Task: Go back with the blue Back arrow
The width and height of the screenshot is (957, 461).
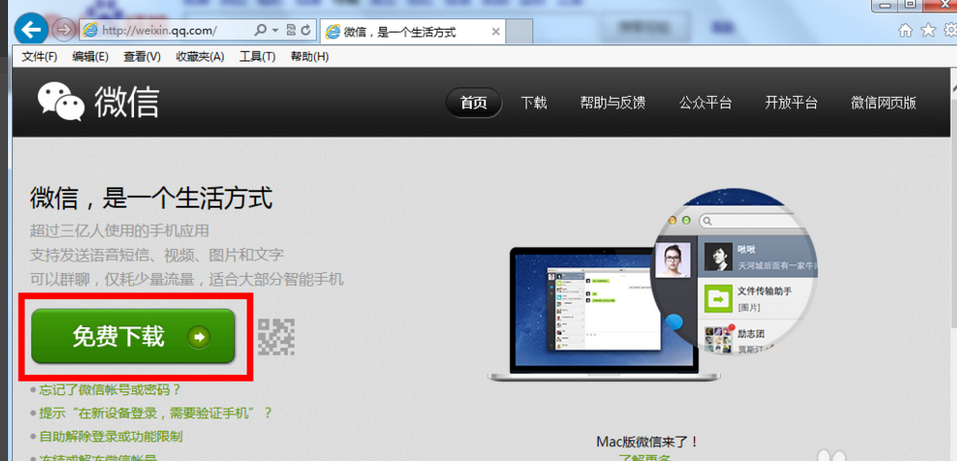Action: click(x=31, y=29)
